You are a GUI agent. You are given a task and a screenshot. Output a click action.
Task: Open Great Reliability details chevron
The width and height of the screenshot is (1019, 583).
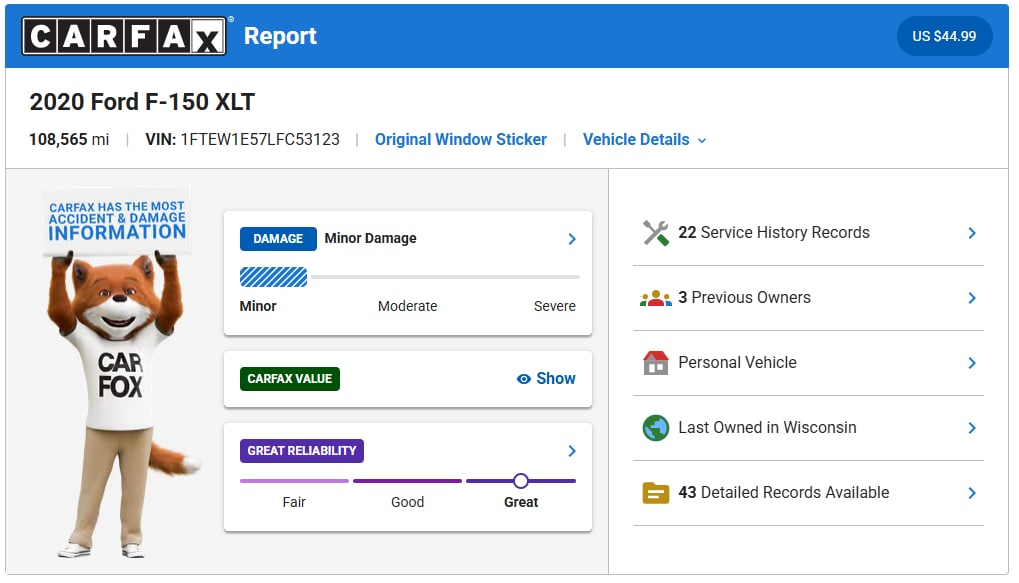click(x=572, y=451)
